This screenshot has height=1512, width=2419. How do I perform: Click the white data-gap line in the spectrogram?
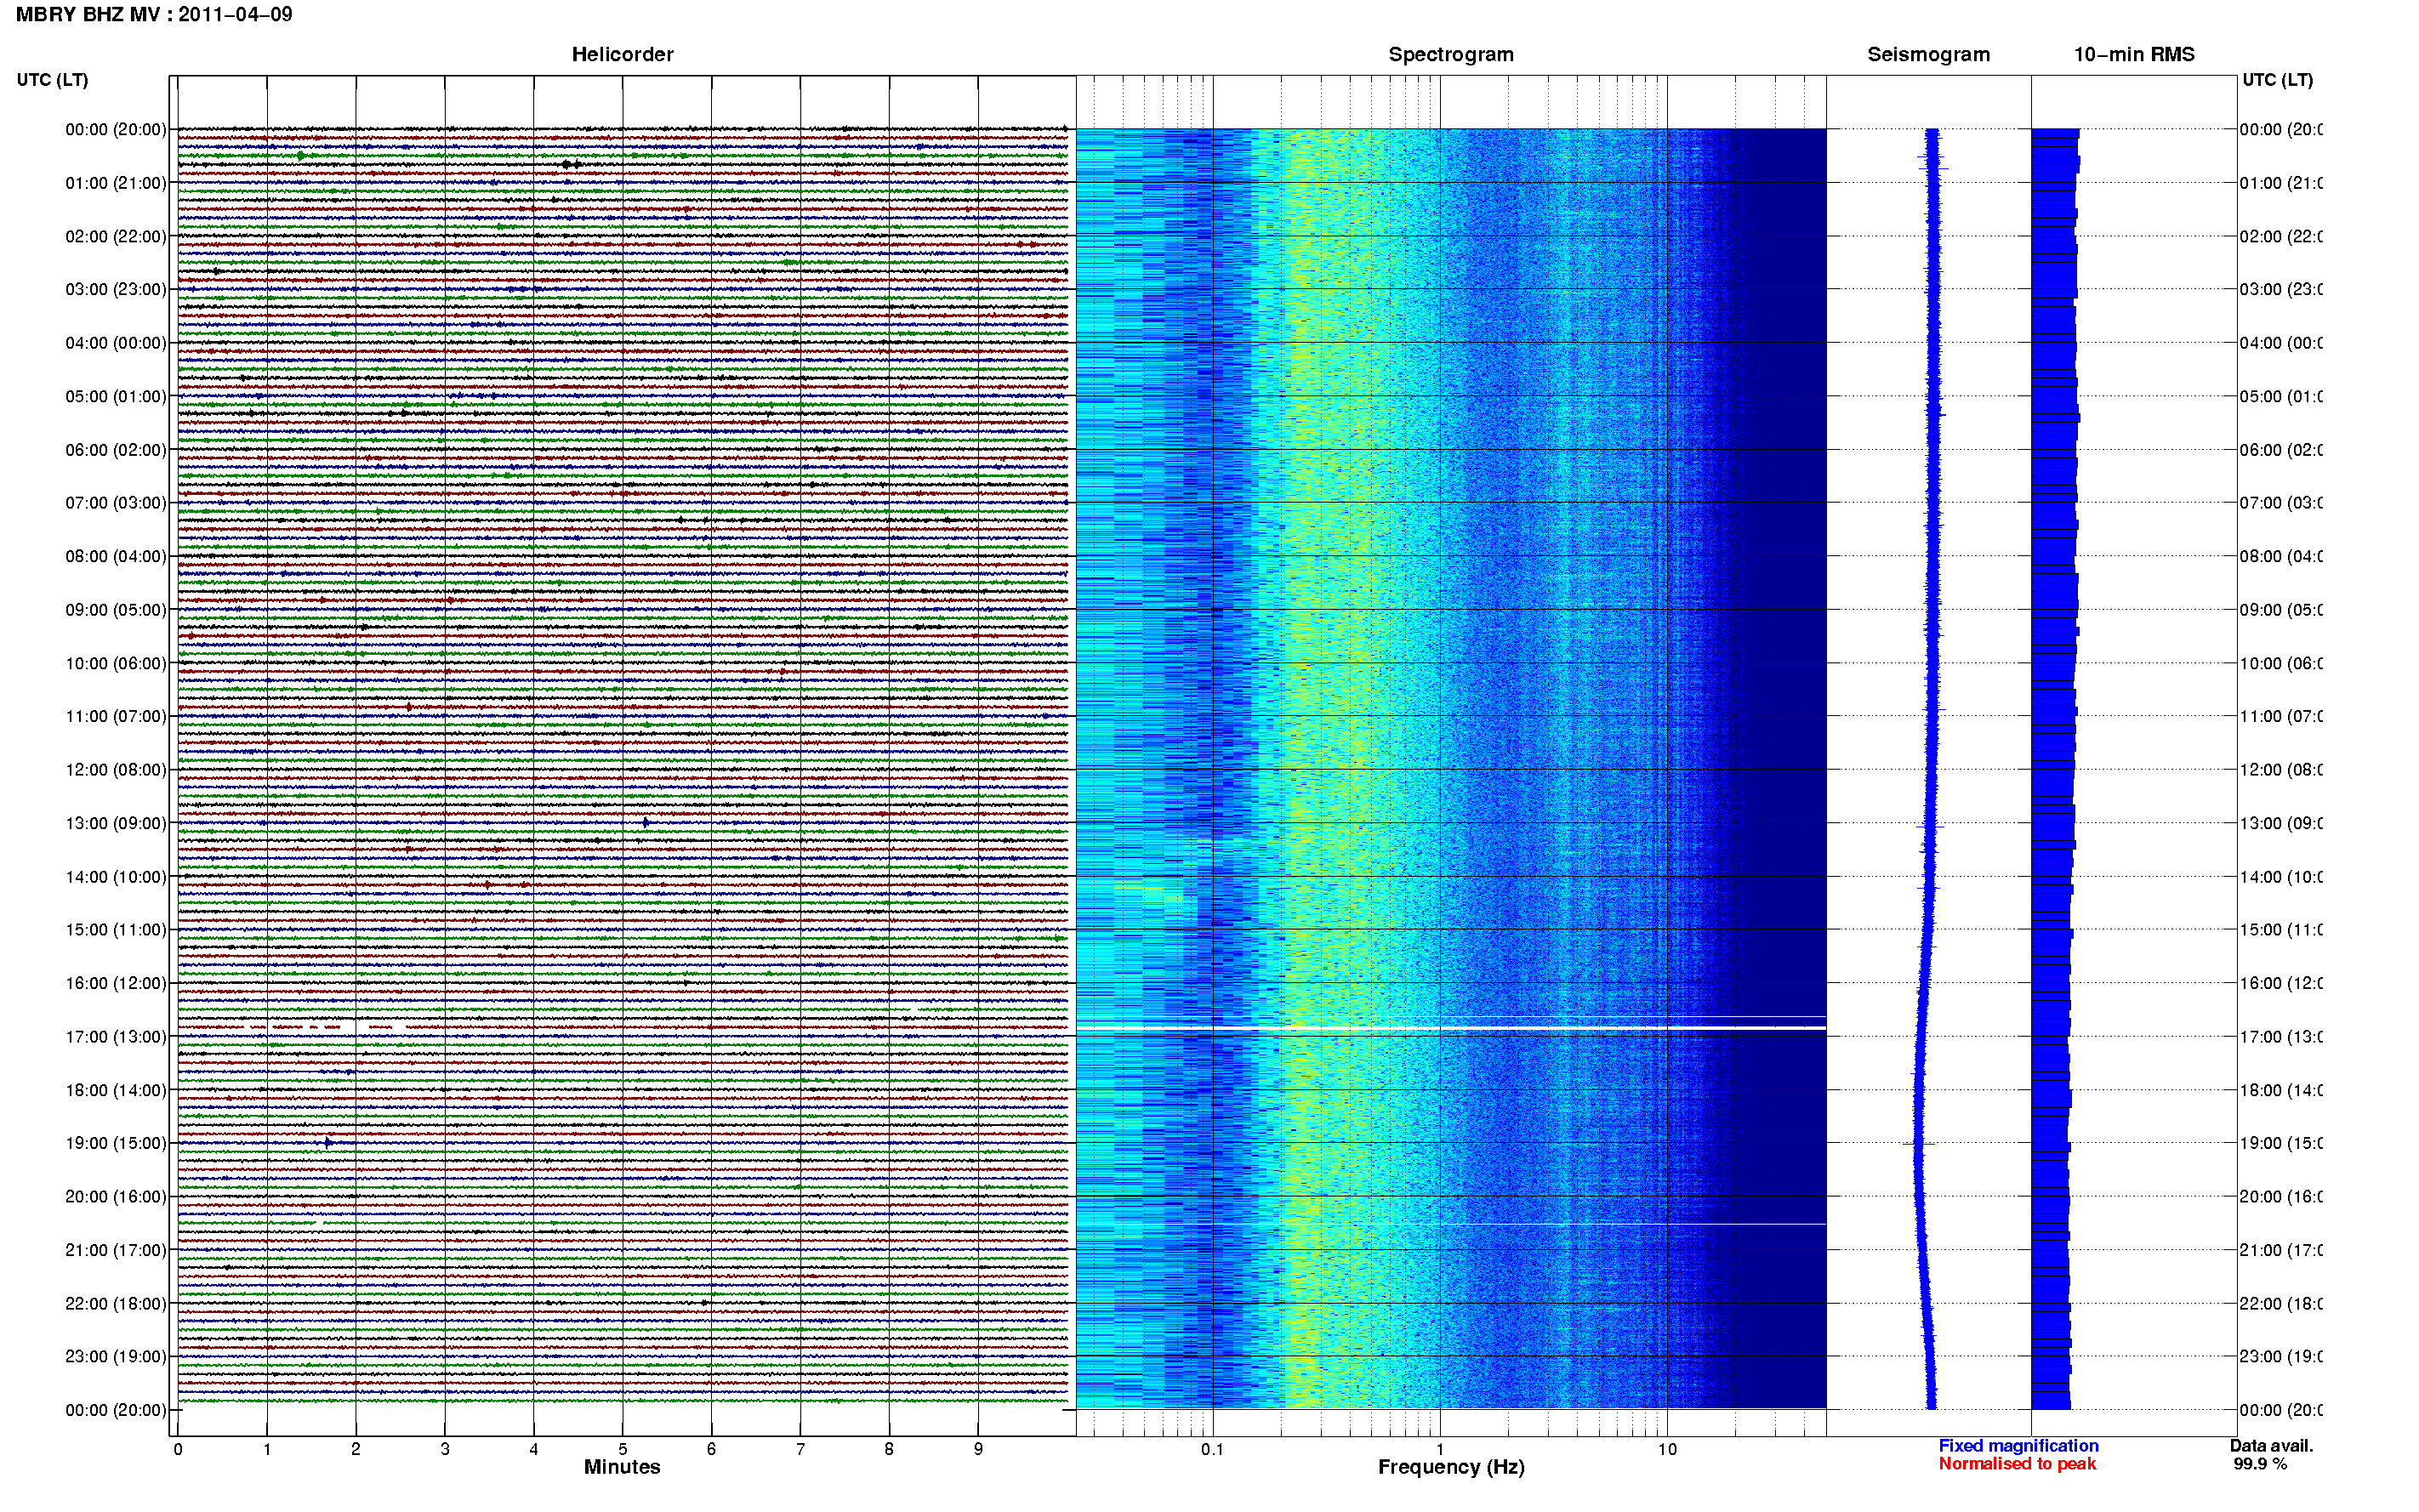point(1451,1028)
